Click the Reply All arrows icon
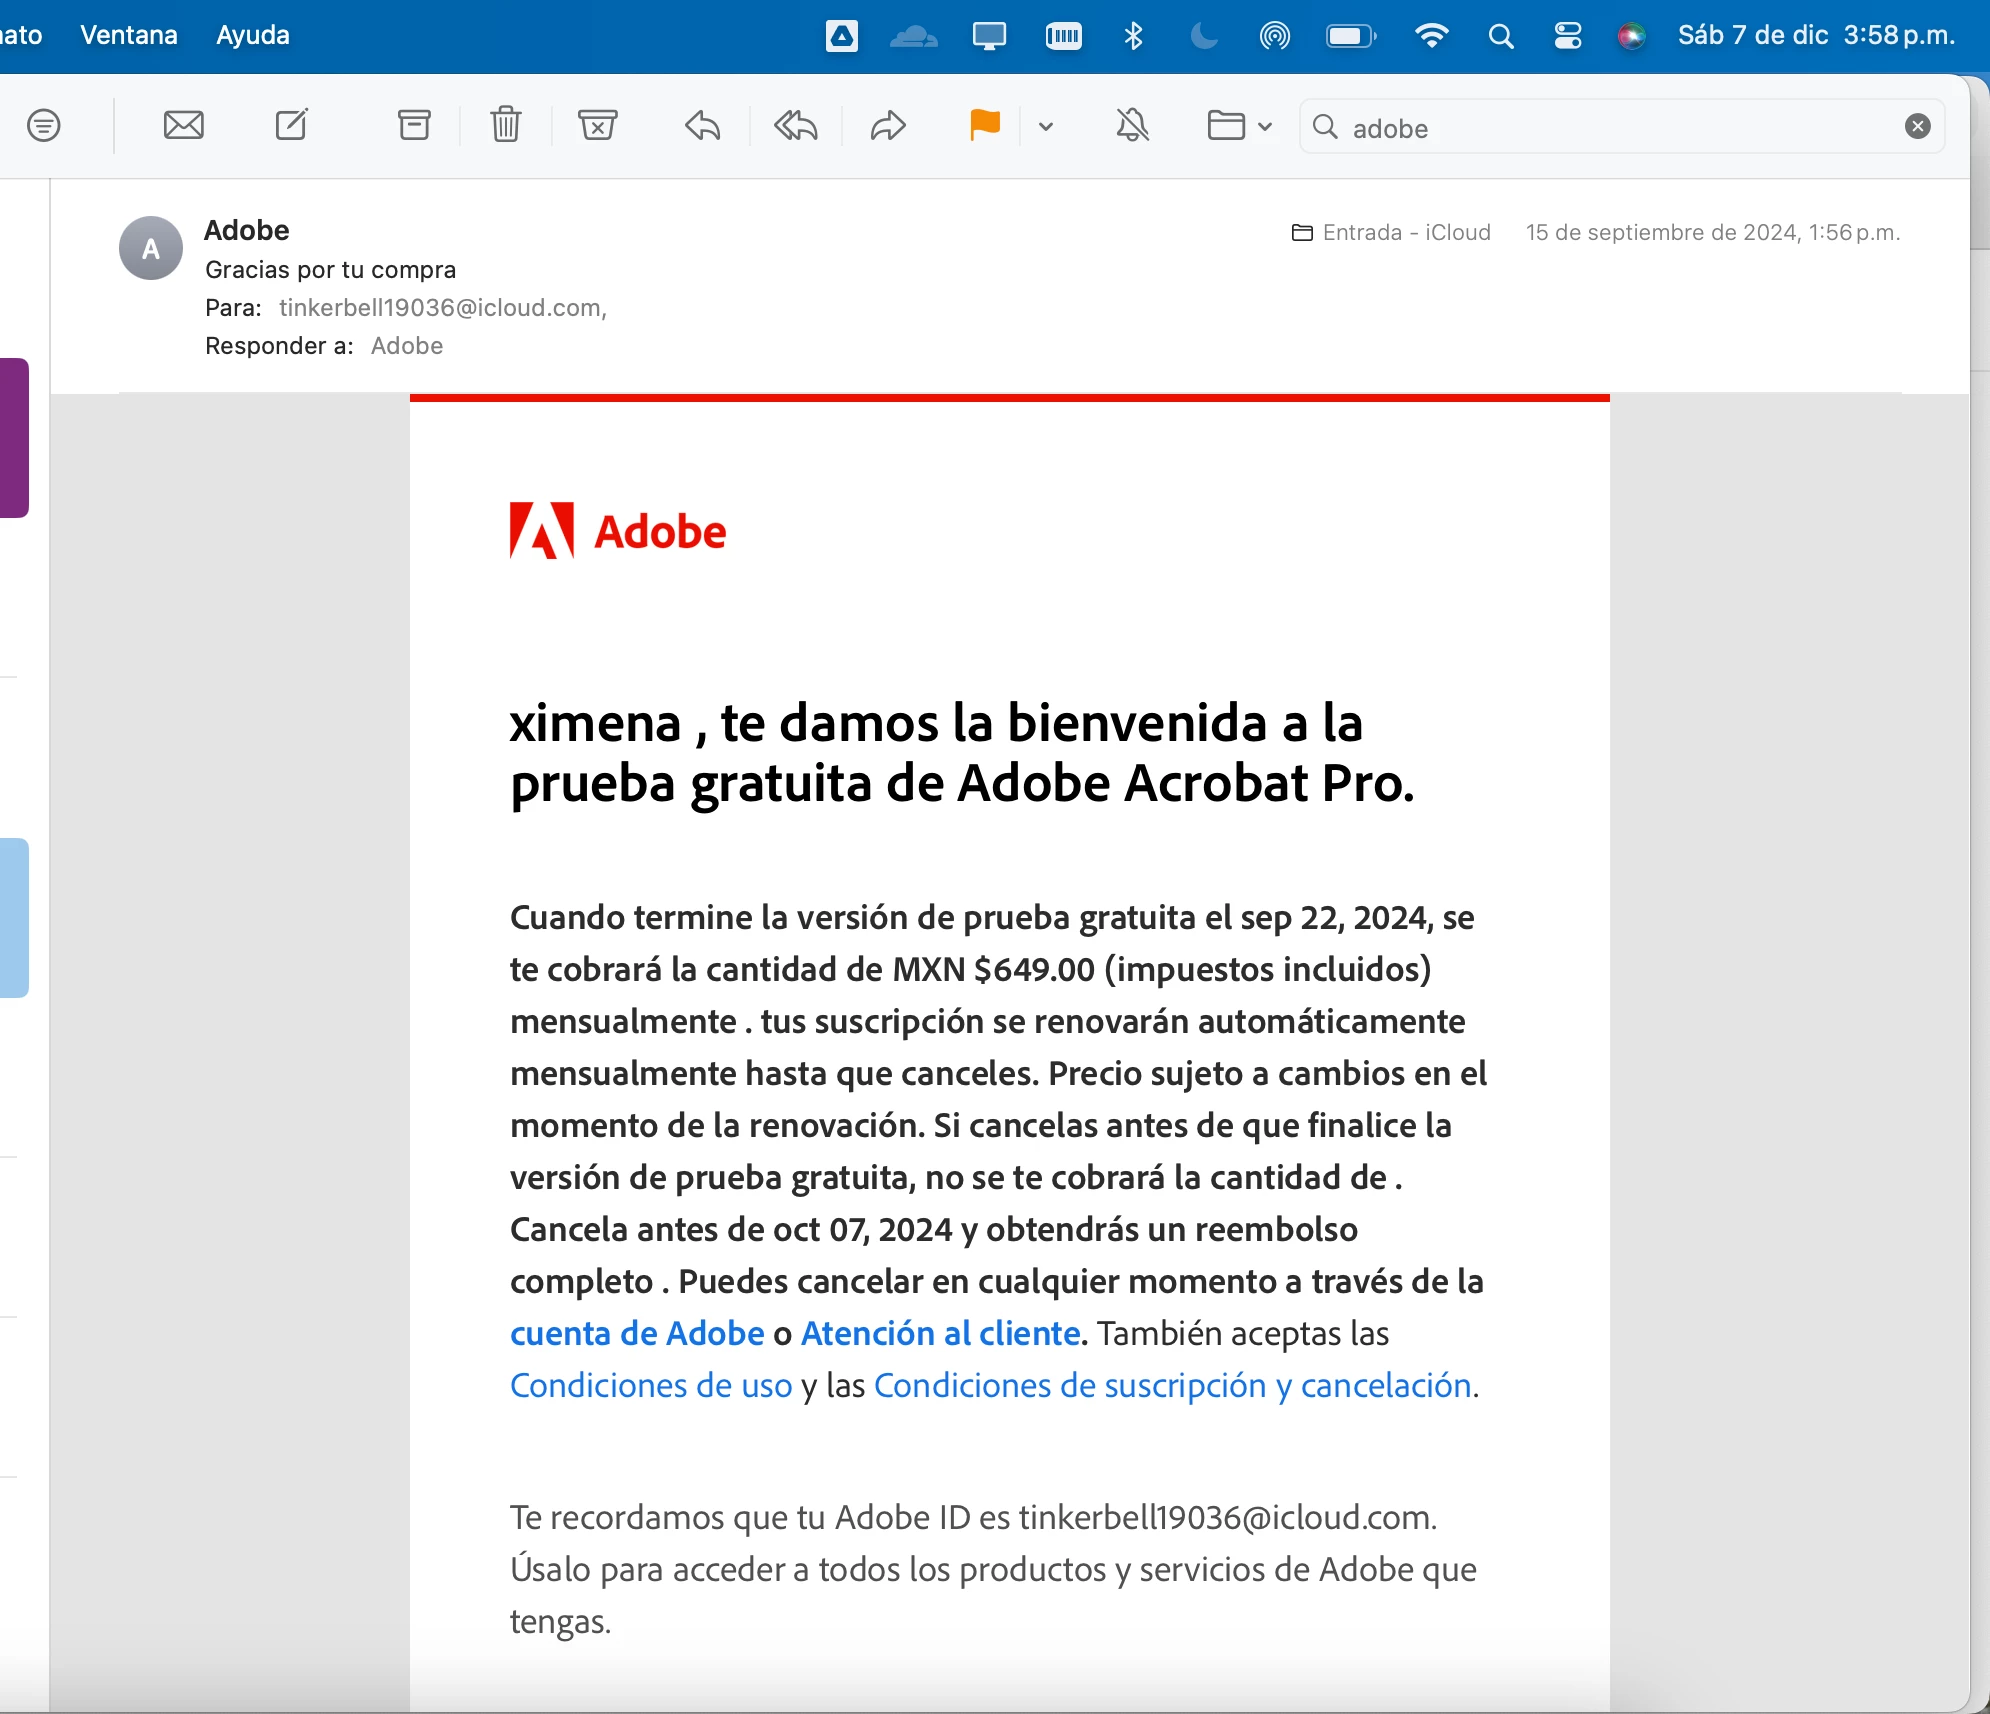Image resolution: width=1990 pixels, height=1714 pixels. (796, 126)
